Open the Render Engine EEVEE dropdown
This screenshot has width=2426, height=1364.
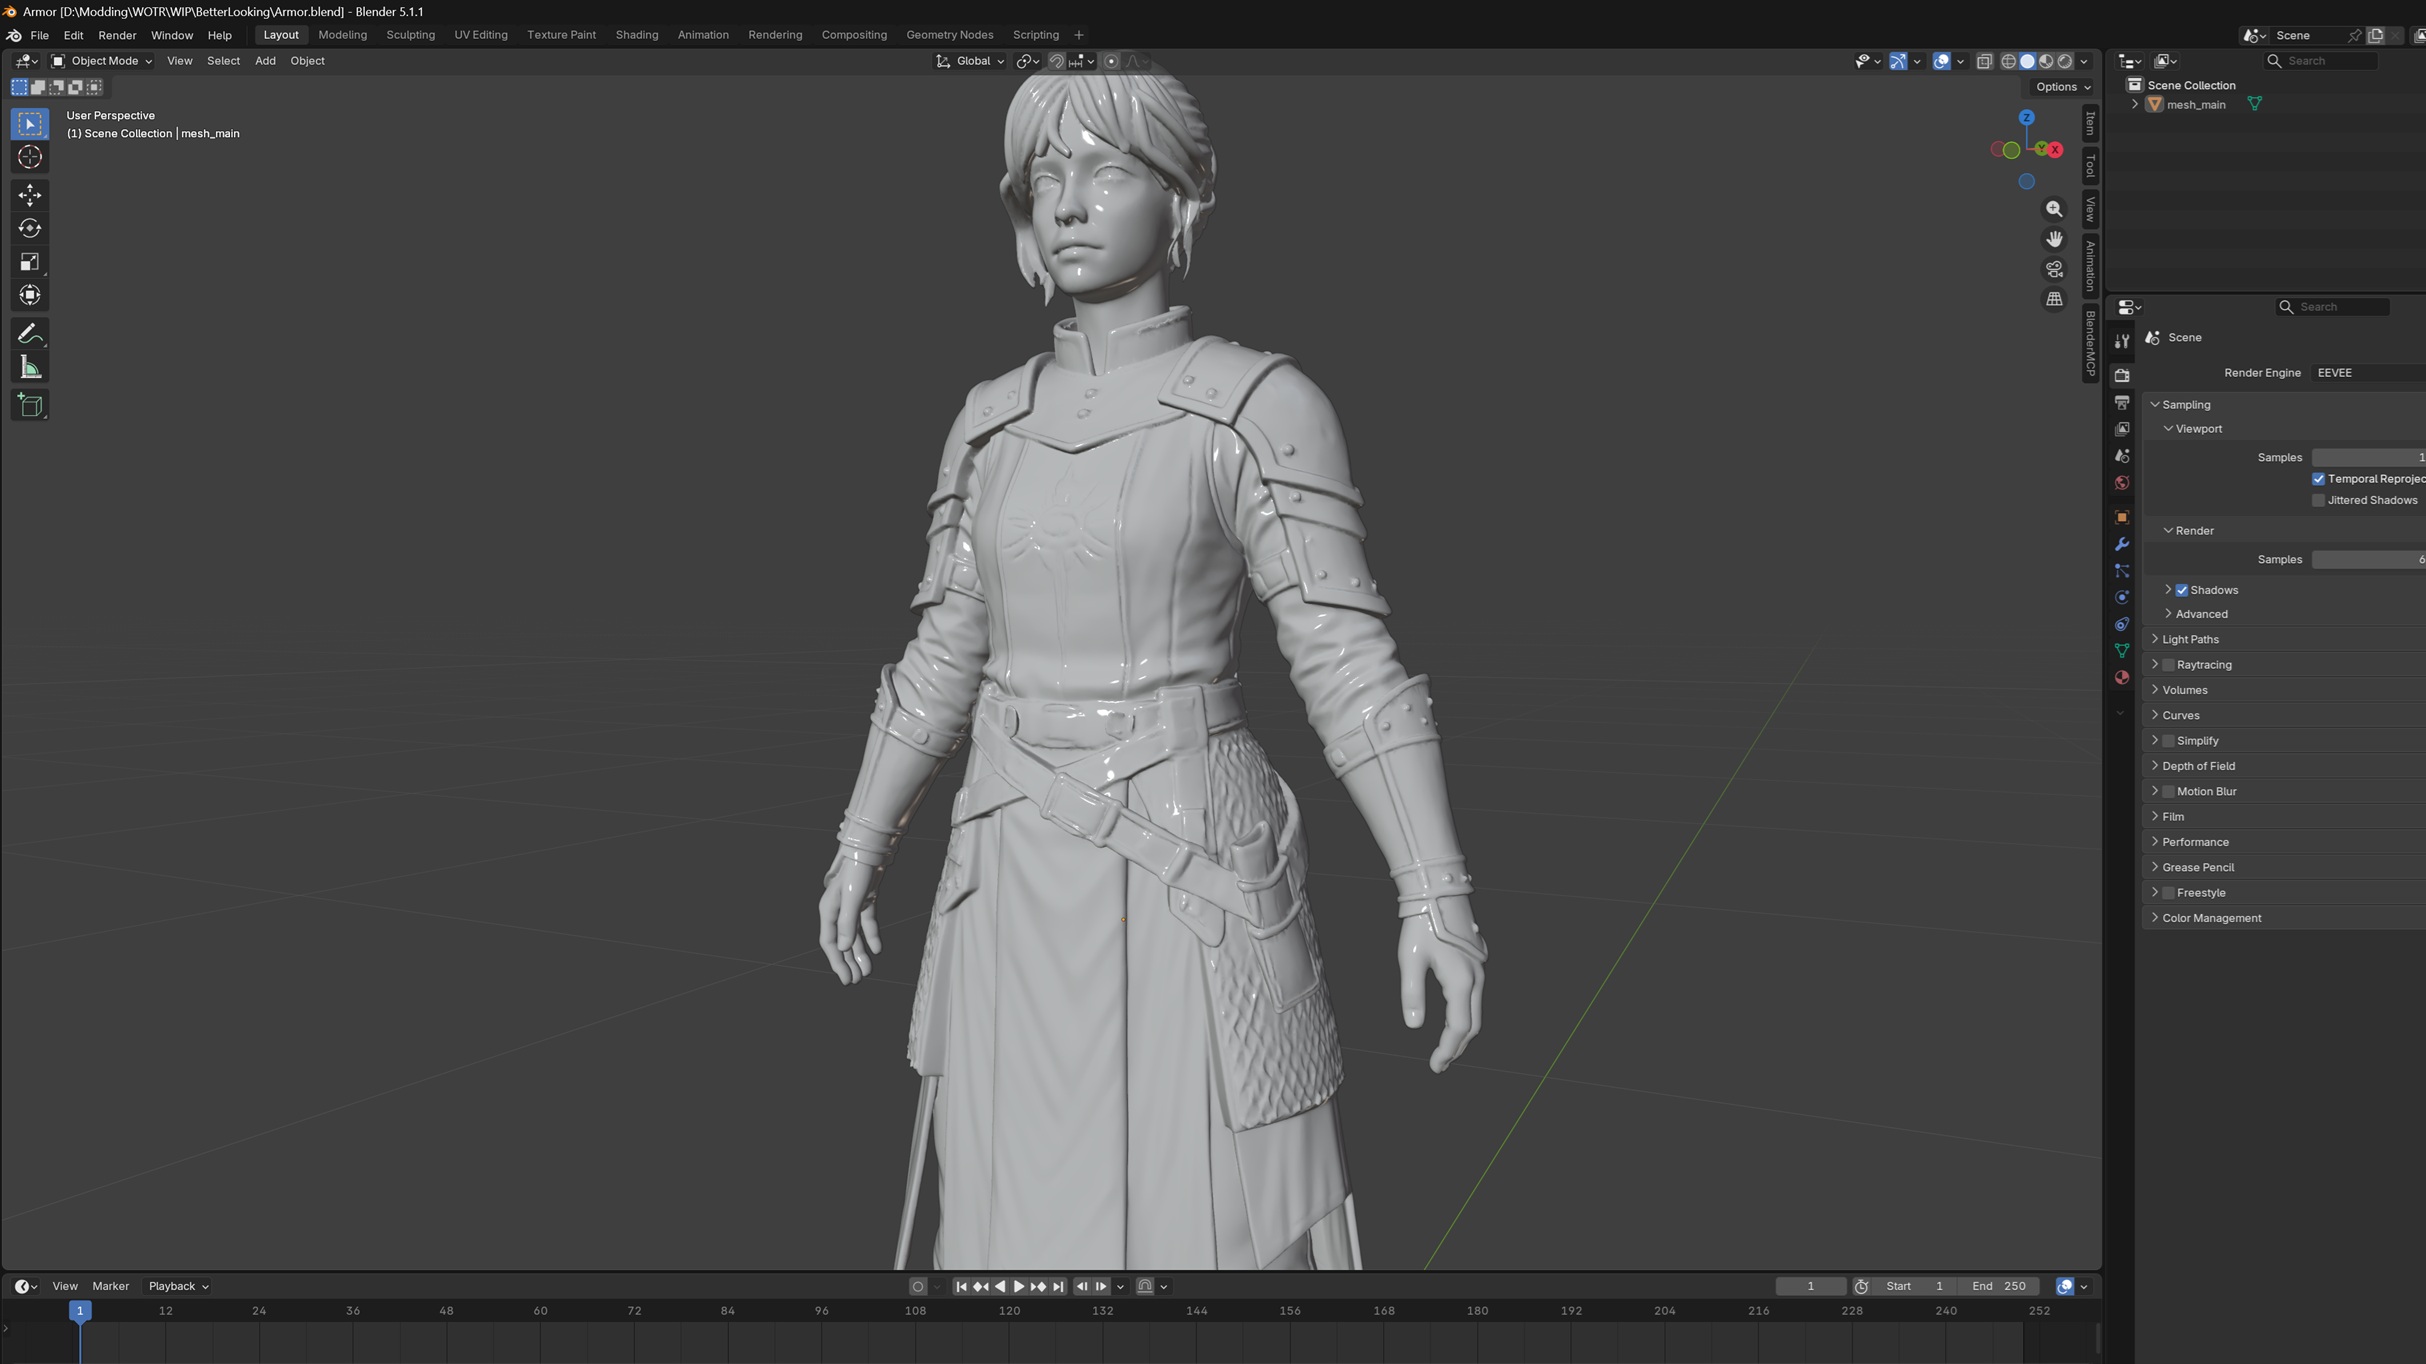(x=2370, y=373)
